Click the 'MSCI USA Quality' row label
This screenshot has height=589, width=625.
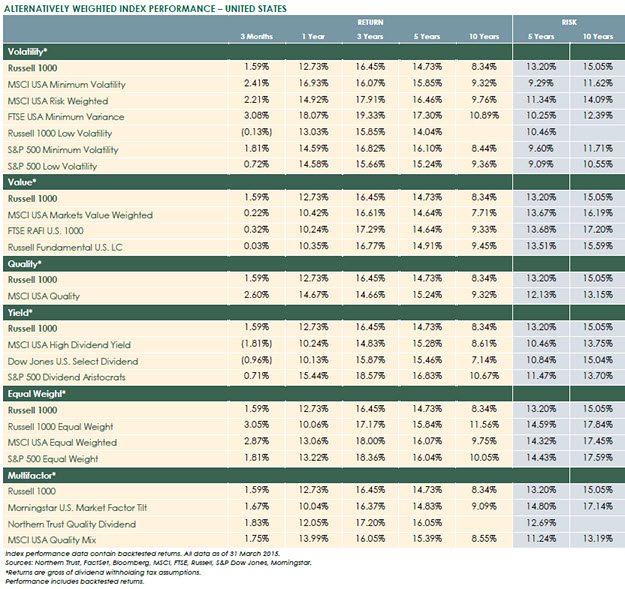pyautogui.click(x=44, y=296)
